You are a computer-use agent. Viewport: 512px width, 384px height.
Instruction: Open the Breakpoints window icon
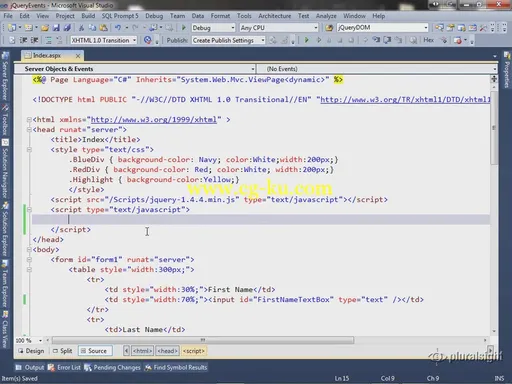click(458, 40)
